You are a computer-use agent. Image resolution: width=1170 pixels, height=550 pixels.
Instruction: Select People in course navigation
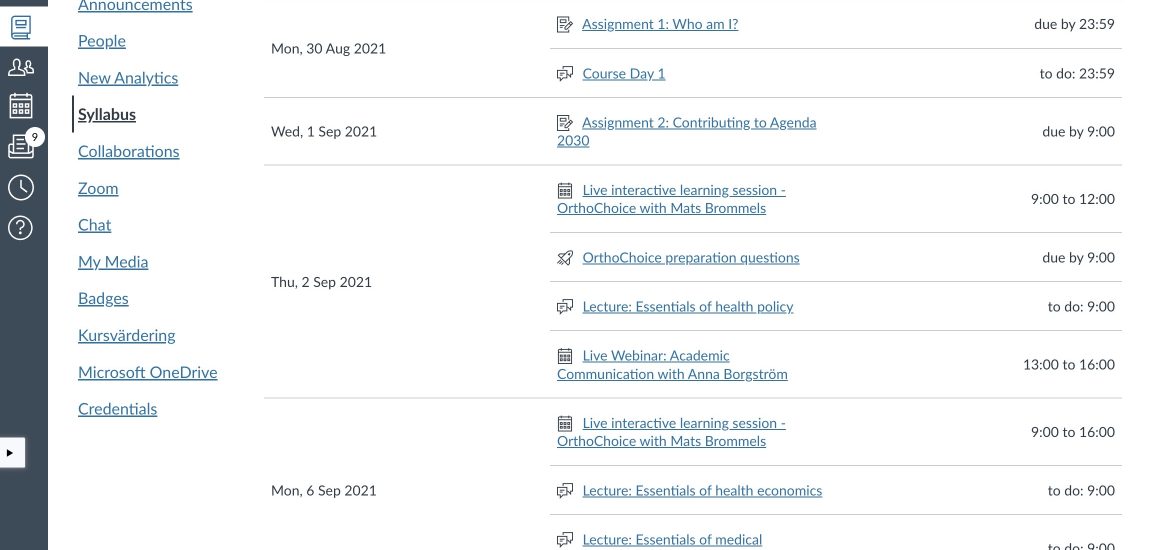pyautogui.click(x=101, y=41)
